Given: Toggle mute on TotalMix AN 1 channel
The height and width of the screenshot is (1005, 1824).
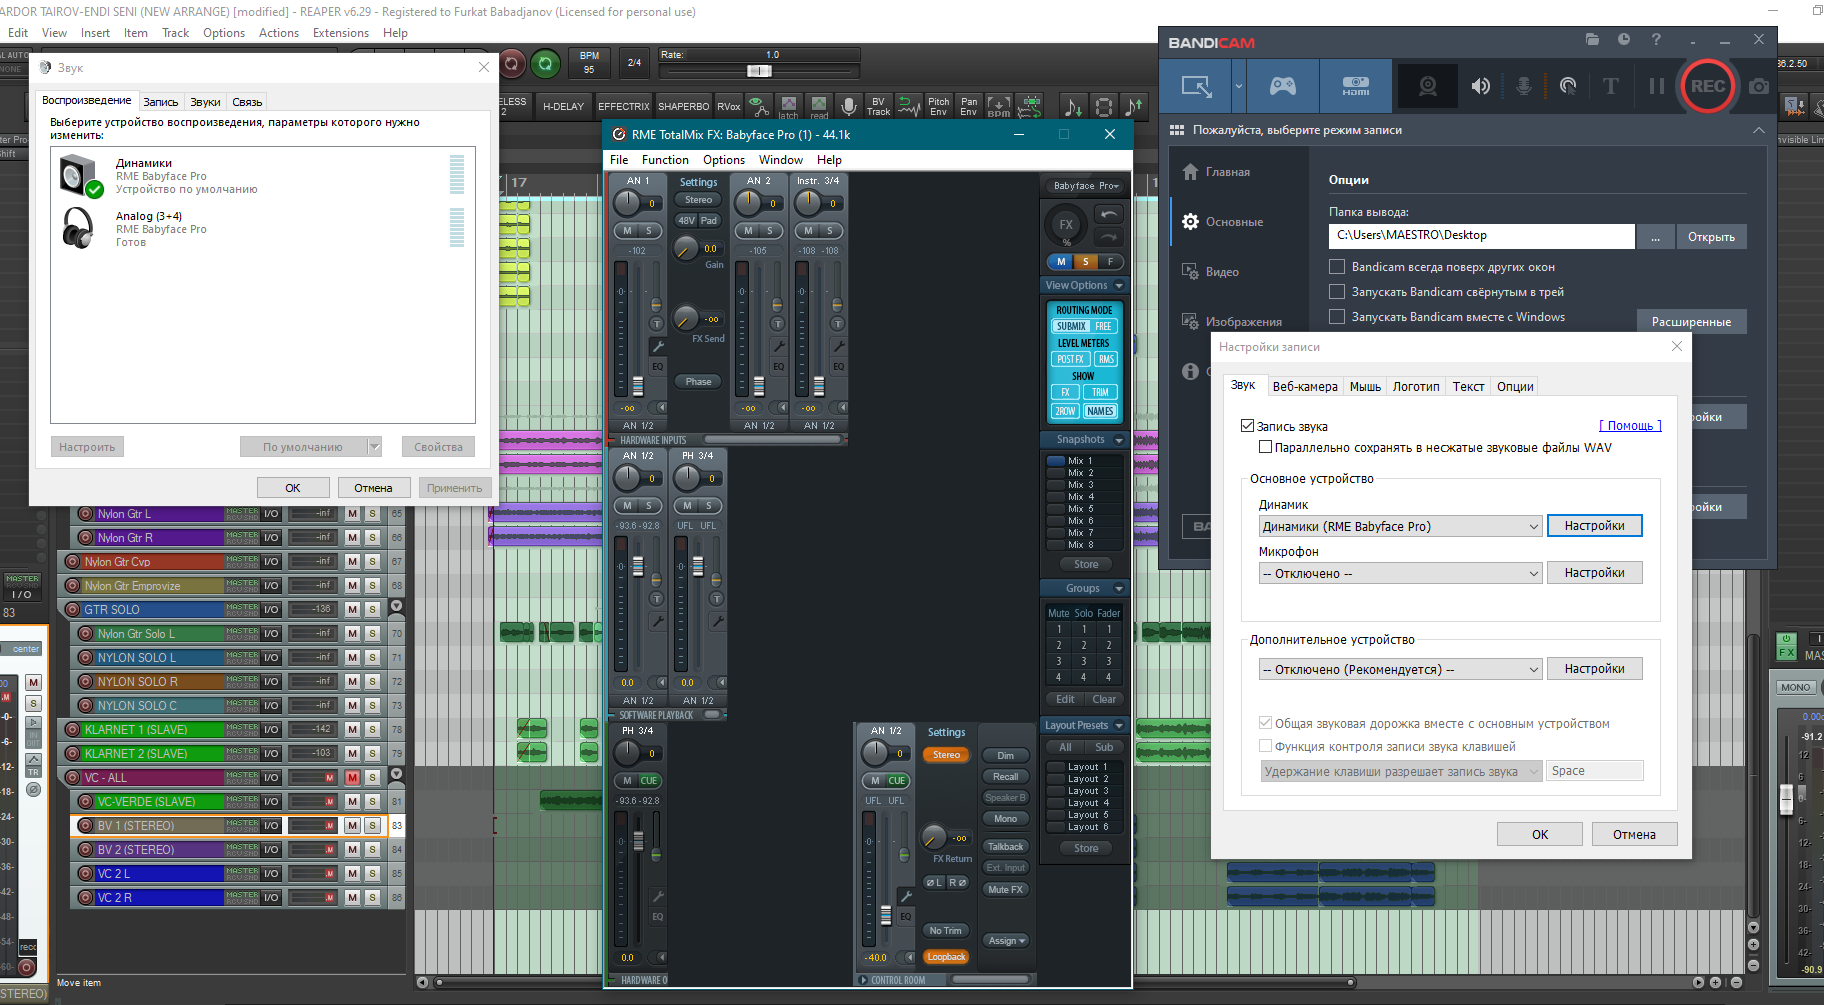Looking at the screenshot, I should 627,231.
